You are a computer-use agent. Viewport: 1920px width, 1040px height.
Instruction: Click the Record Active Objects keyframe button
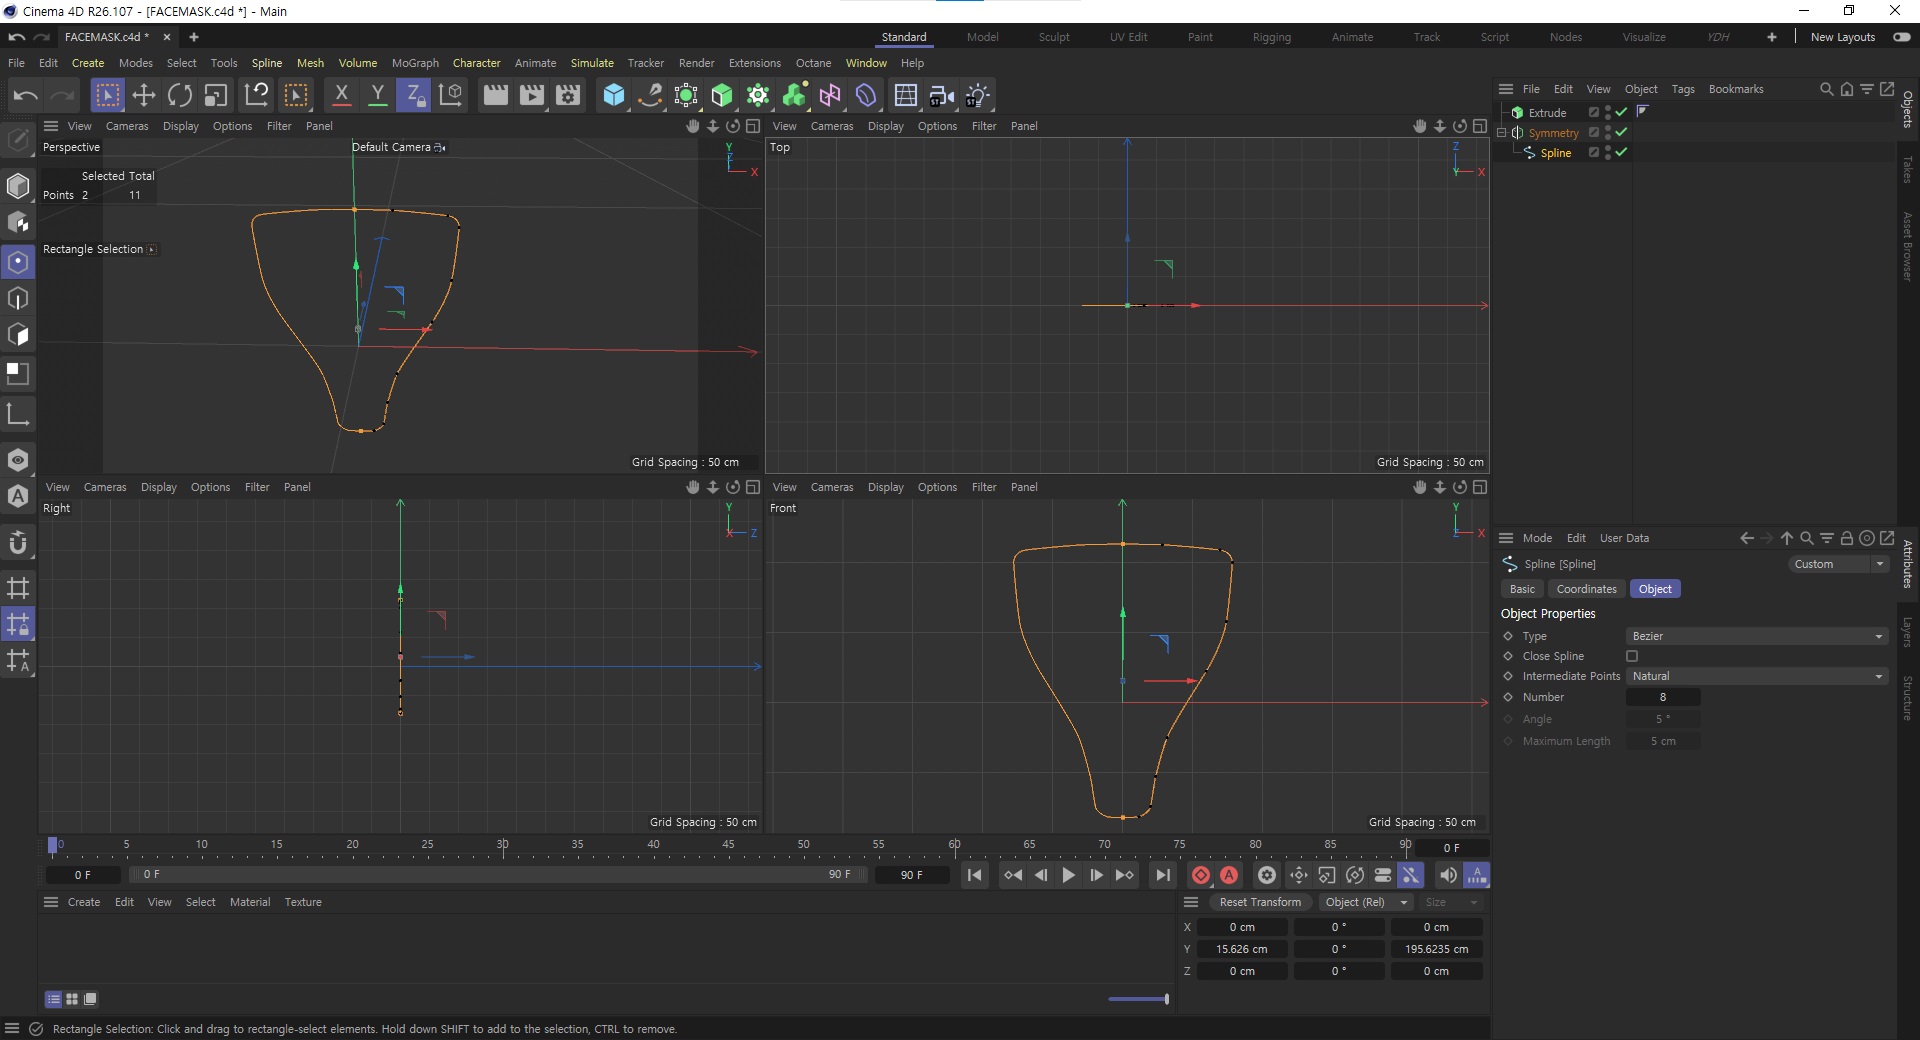point(1201,875)
